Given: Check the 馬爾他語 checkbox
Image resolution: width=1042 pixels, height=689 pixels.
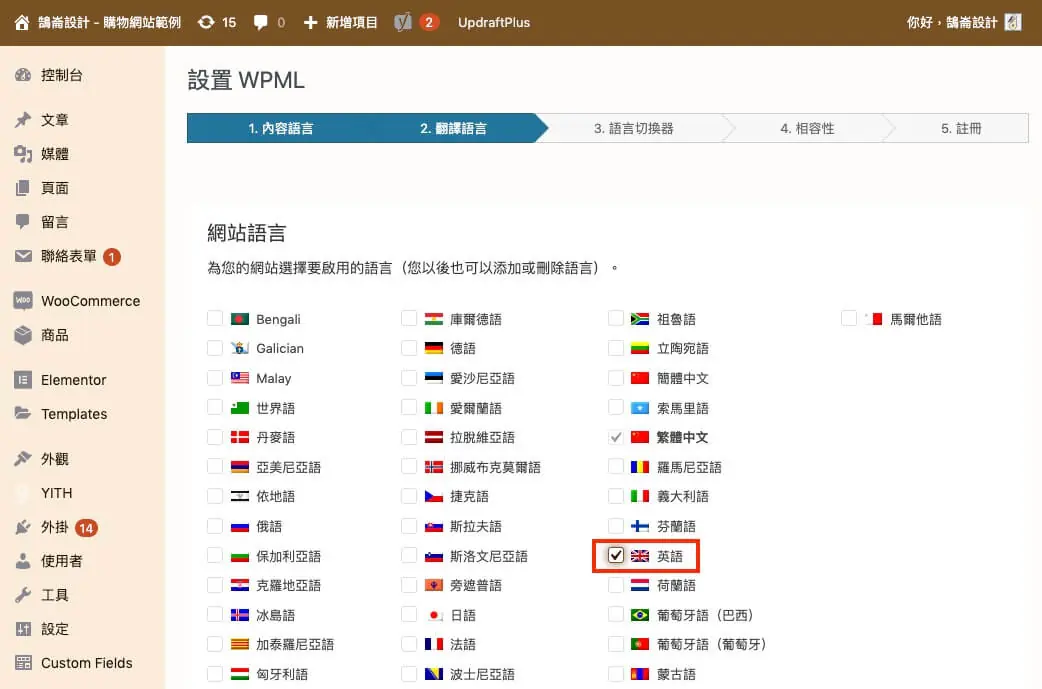Looking at the screenshot, I should pos(849,319).
